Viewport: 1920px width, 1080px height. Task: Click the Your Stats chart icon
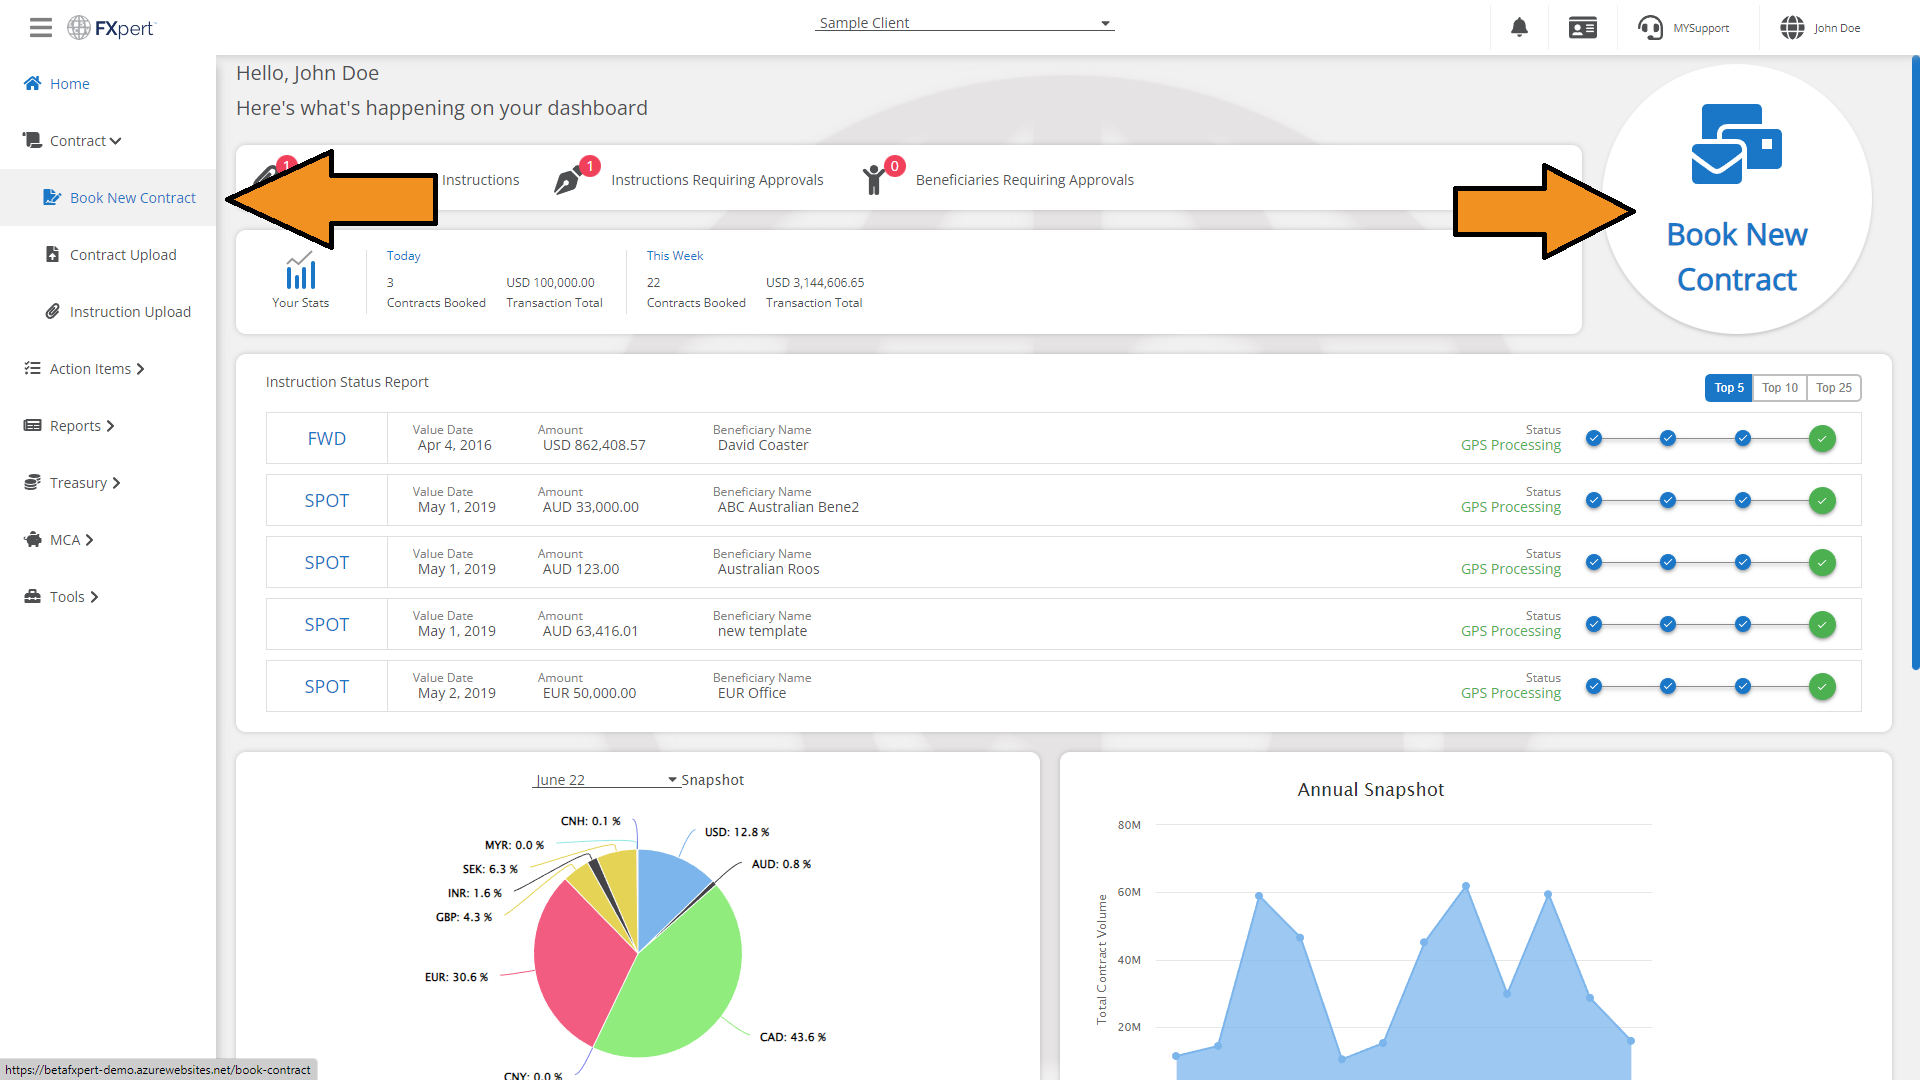click(x=300, y=272)
